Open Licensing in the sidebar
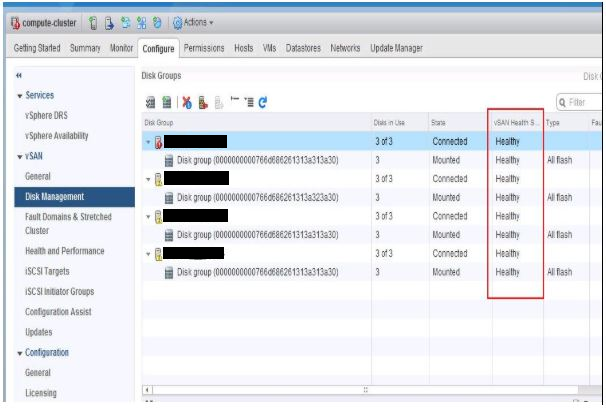Viewport: 606px width, 408px height. pyautogui.click(x=41, y=393)
